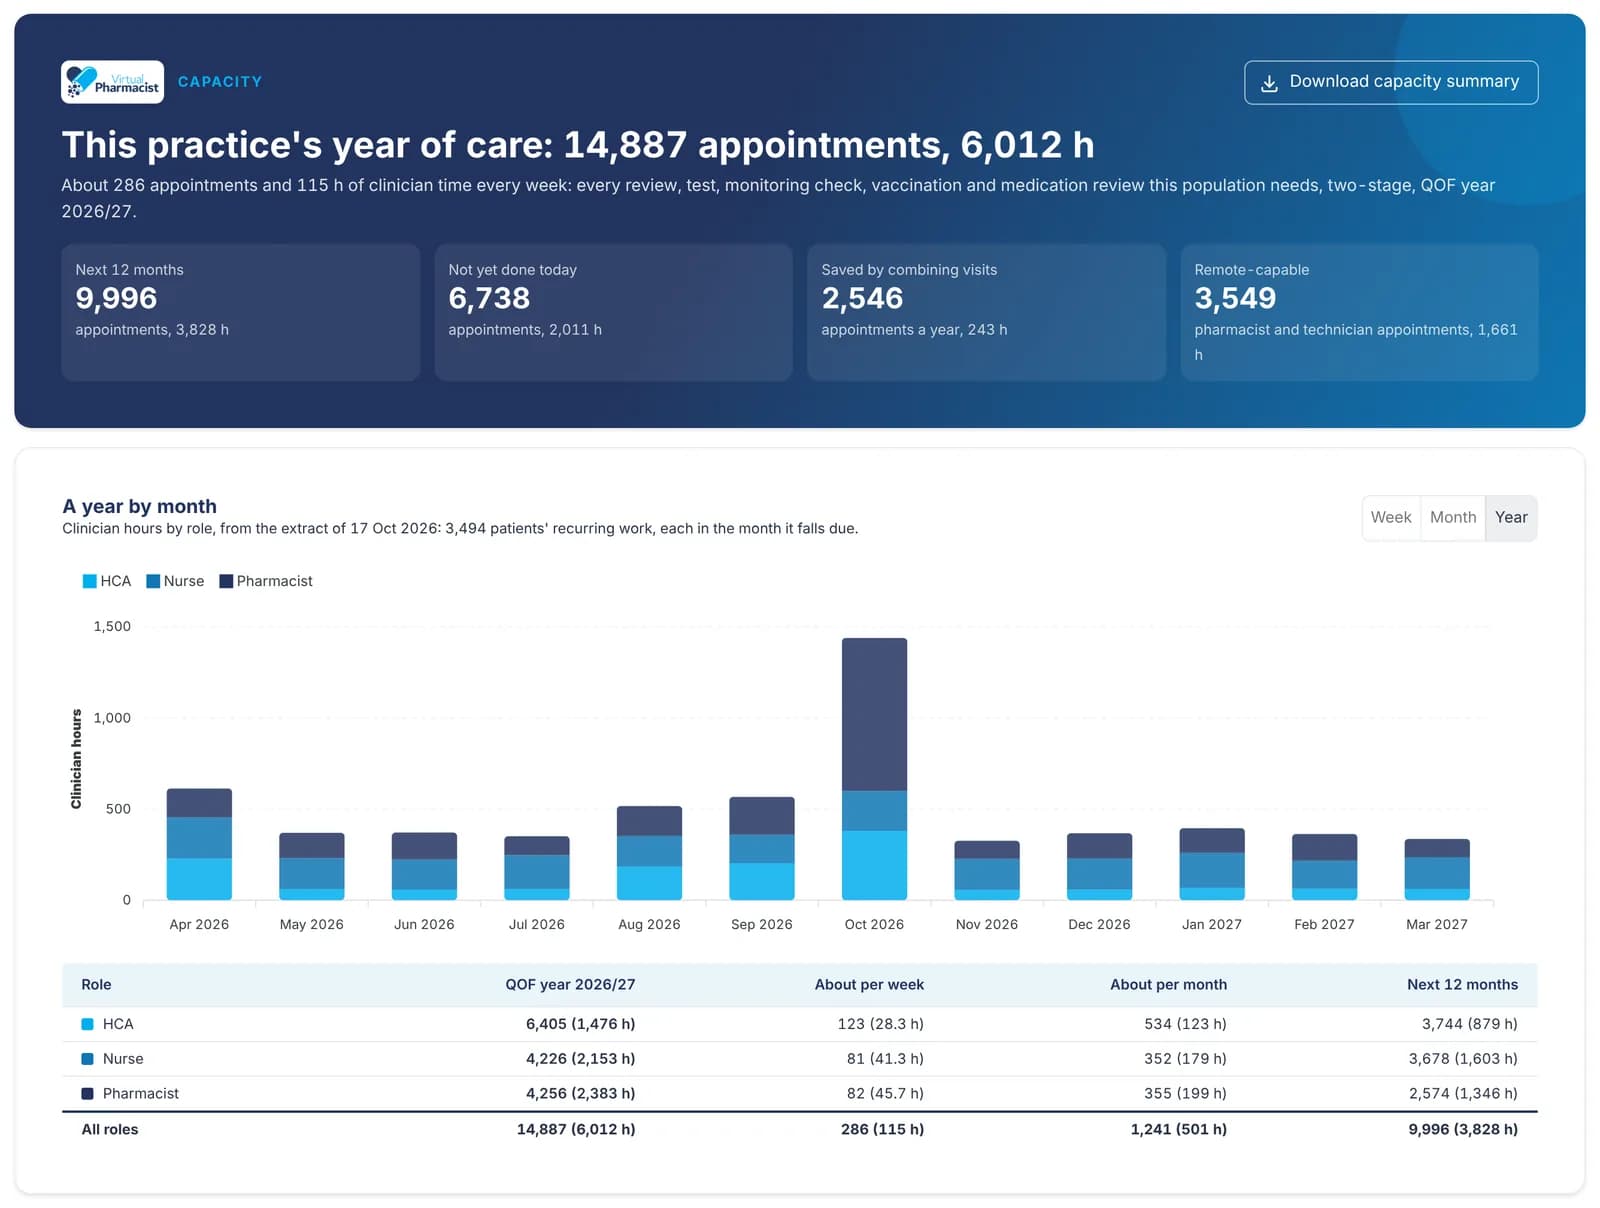Download the capacity summary
1600x1208 pixels.
pyautogui.click(x=1390, y=82)
